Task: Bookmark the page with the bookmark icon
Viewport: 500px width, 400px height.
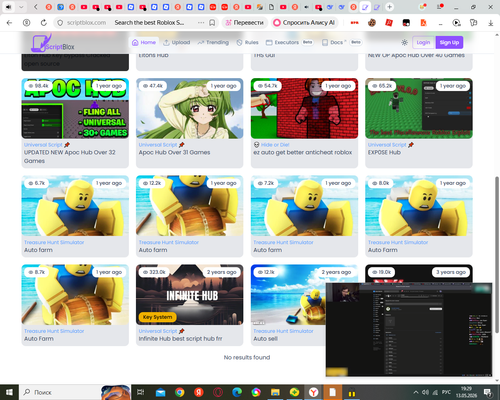Action: click(212, 23)
